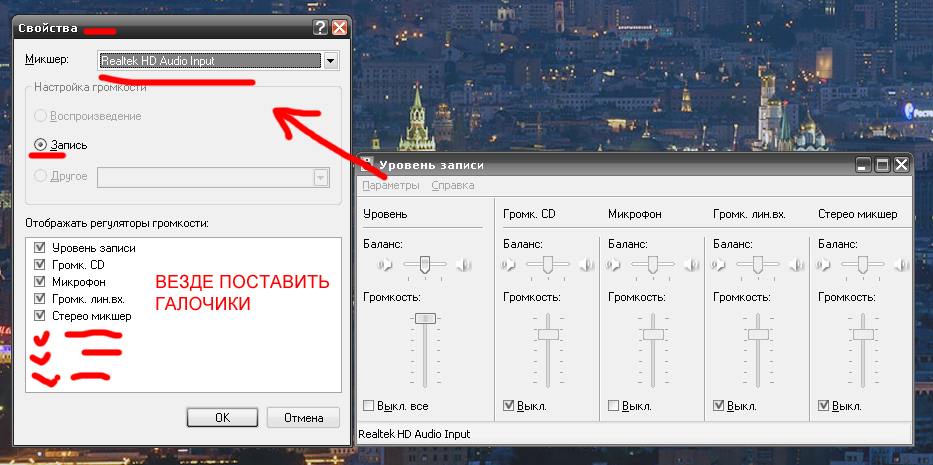Toggle the Выкл. checkbox under Громк. лин.вх.
The image size is (933, 465).
(718, 406)
